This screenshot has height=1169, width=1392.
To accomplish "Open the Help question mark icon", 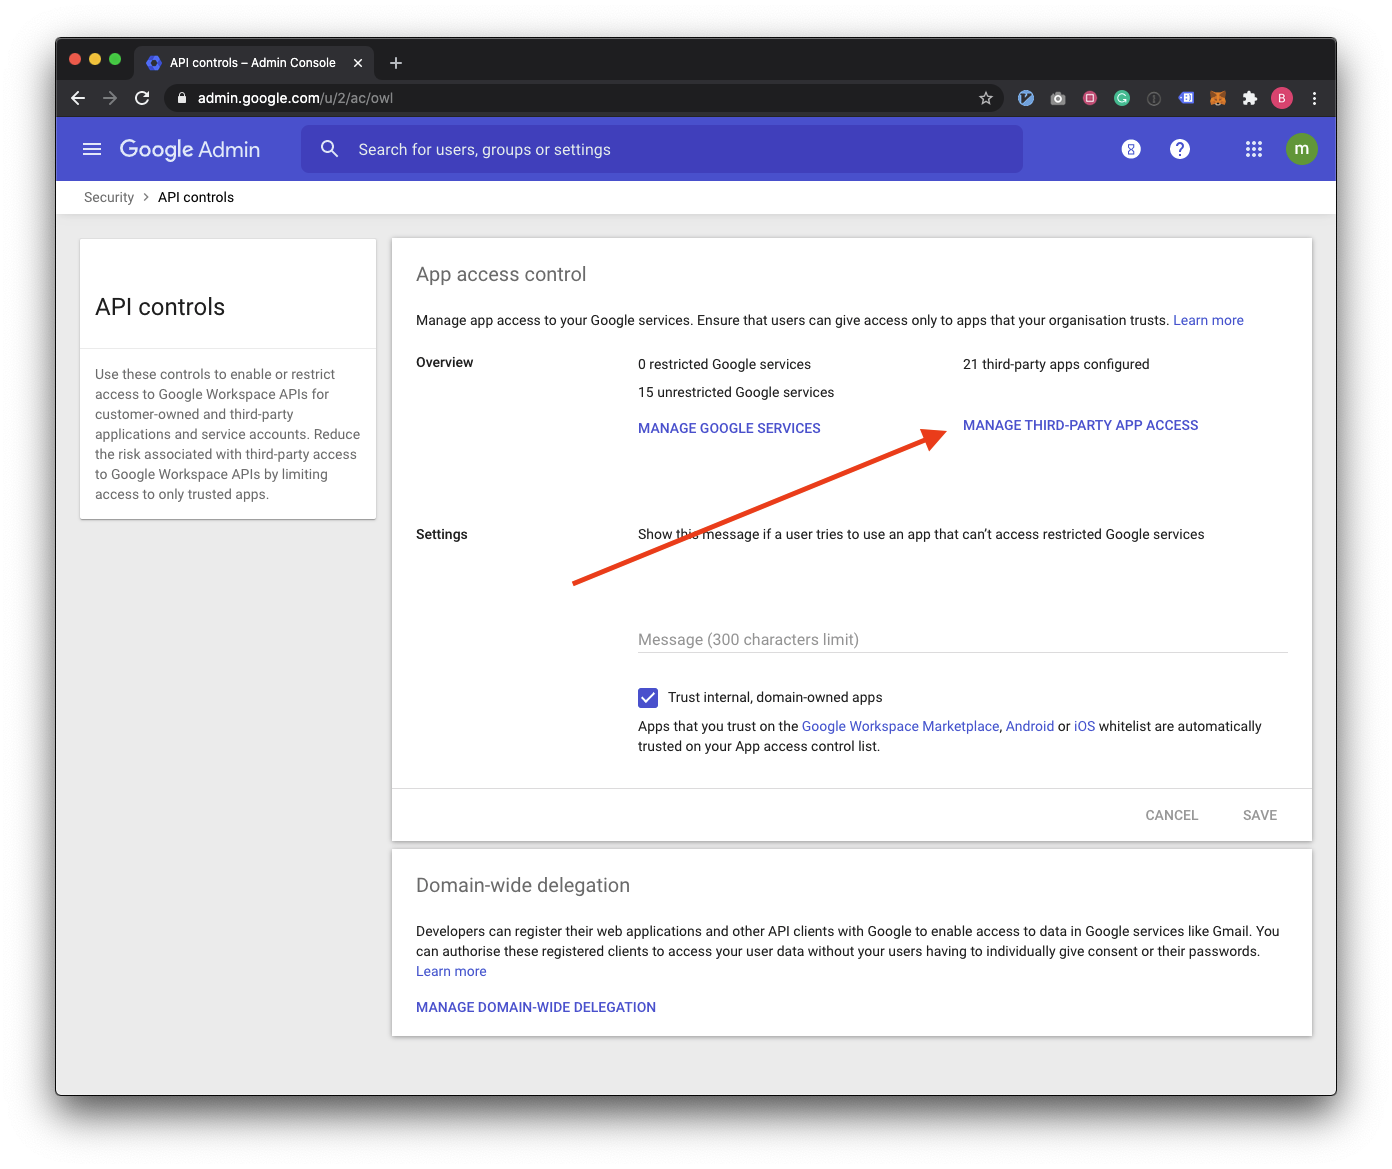I will click(x=1180, y=149).
